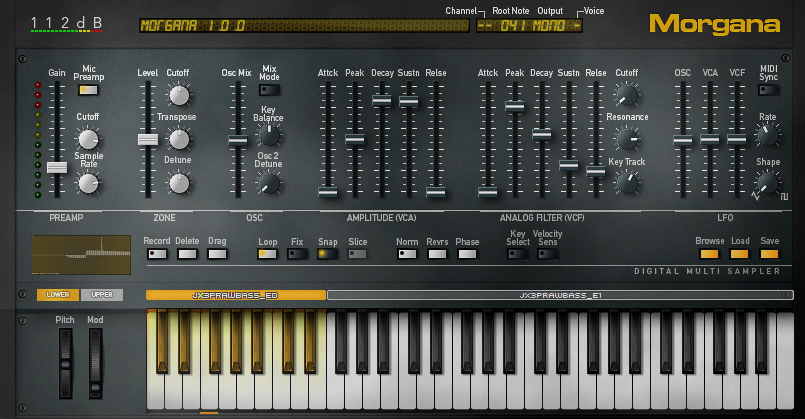The image size is (805, 419).
Task: Click the Resonance knob
Action: point(627,139)
